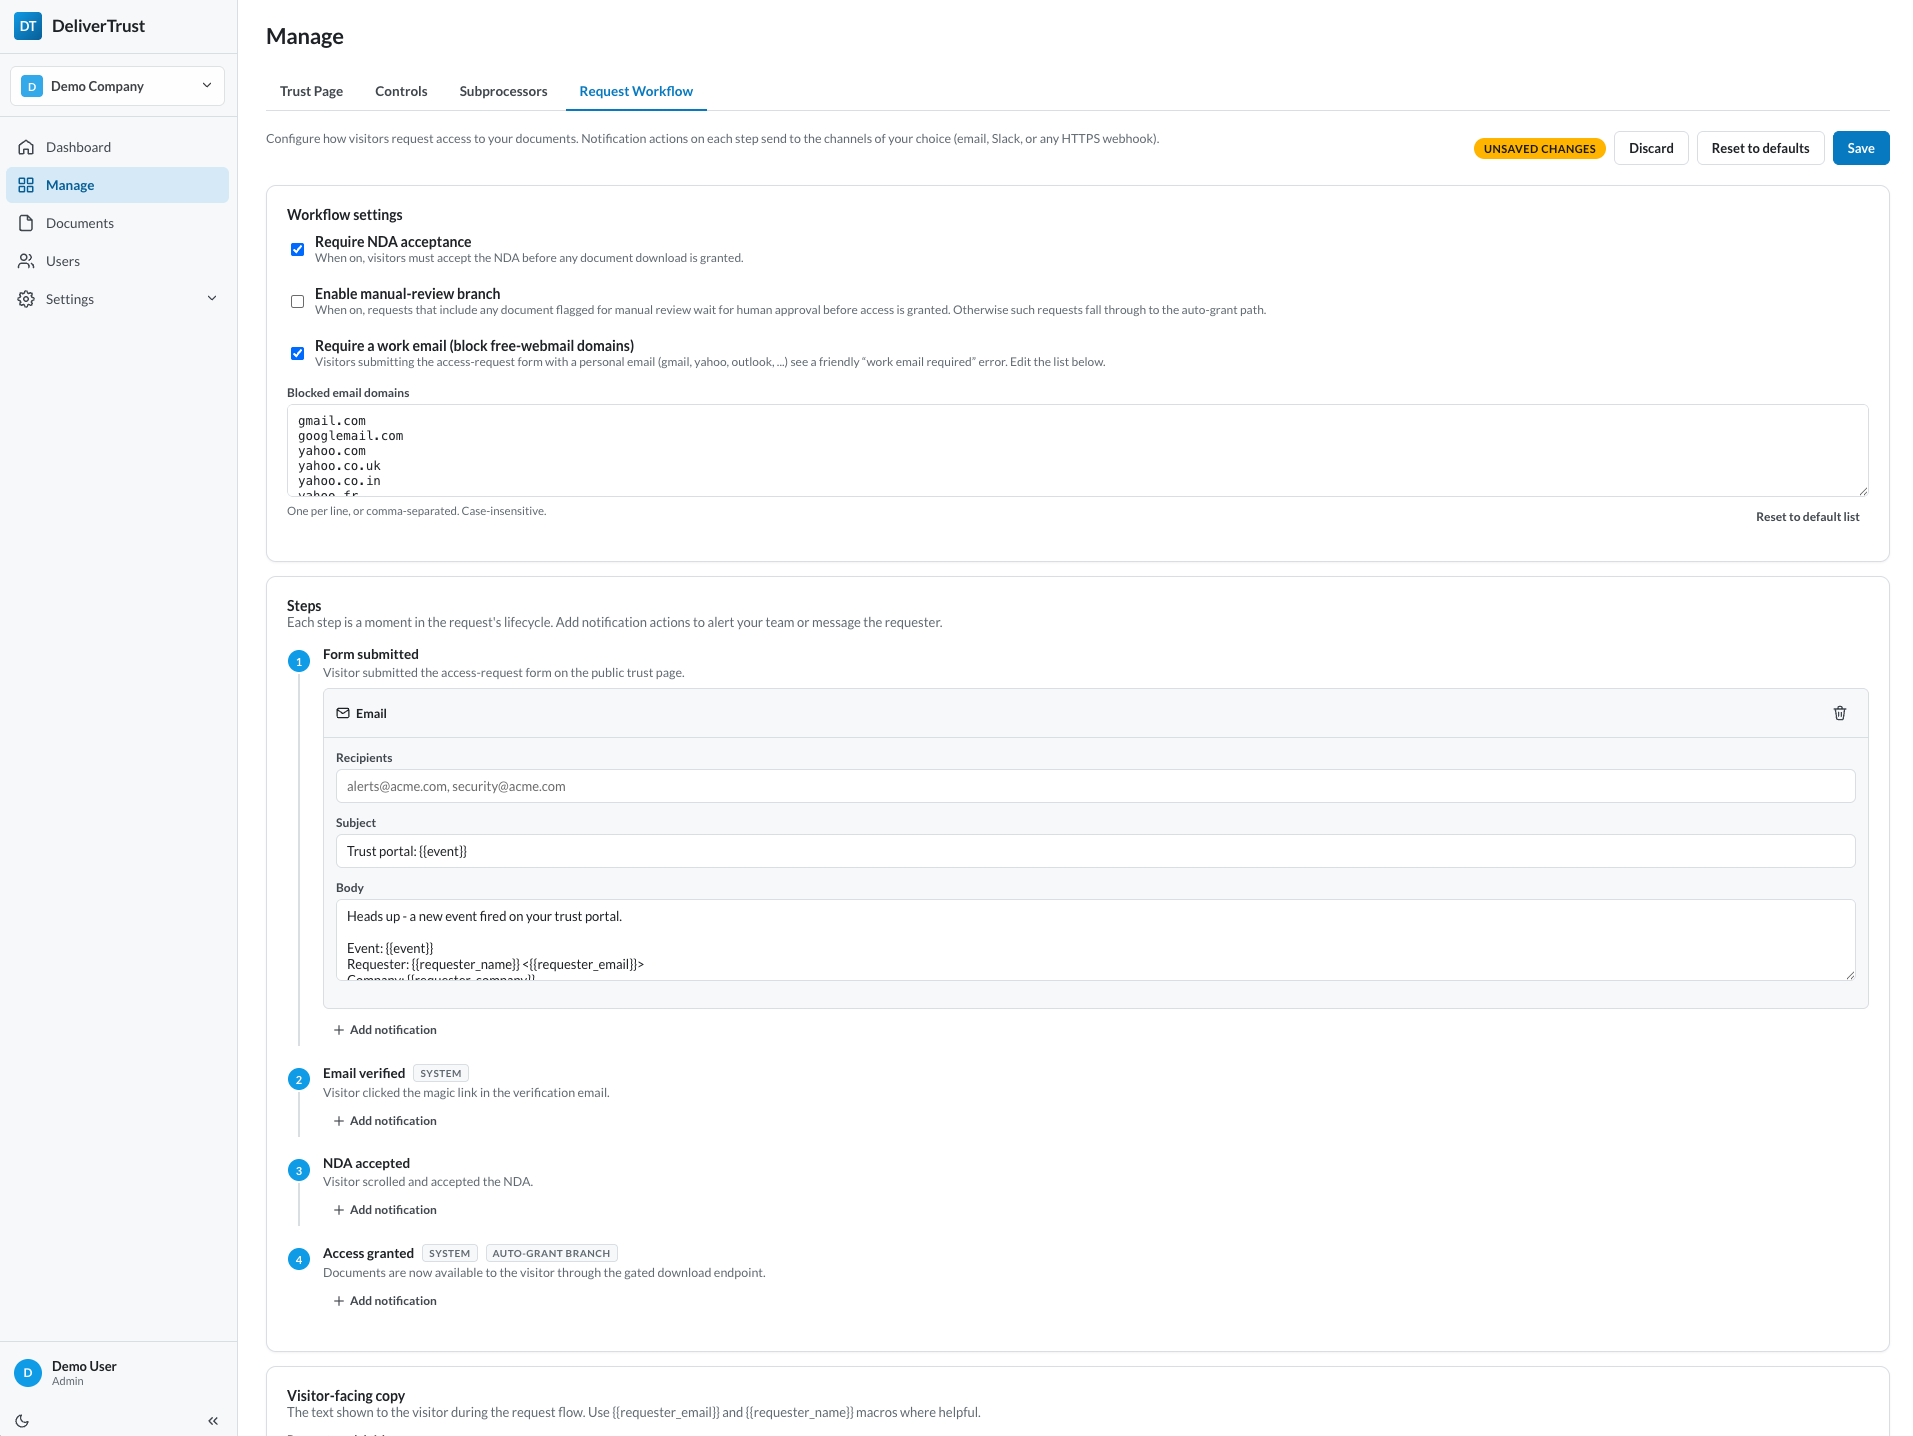Viewport: 1913px width, 1436px height.
Task: Add notification under Email verified step
Action: pos(385,1121)
